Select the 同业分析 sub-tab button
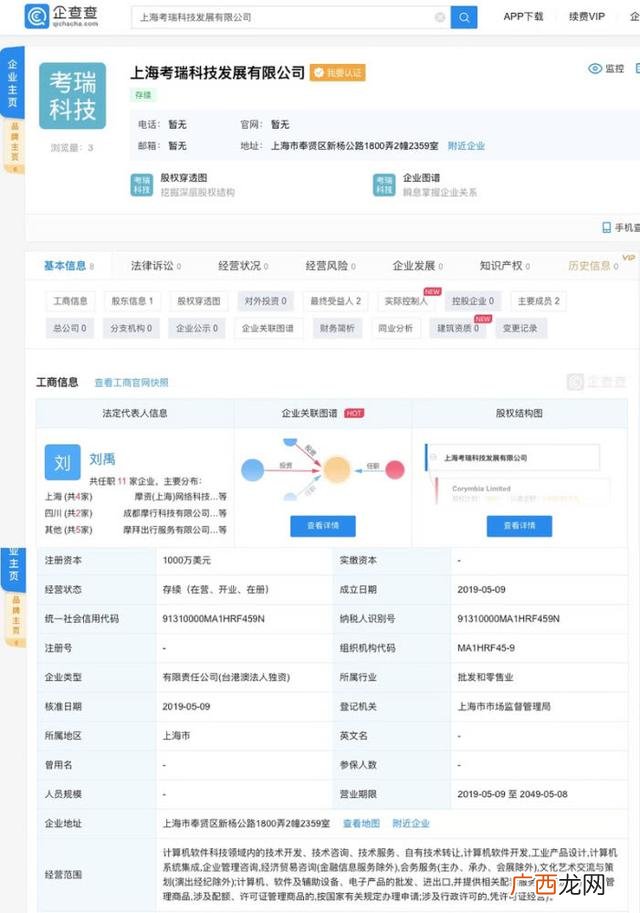The height and width of the screenshot is (913, 640). click(x=395, y=328)
